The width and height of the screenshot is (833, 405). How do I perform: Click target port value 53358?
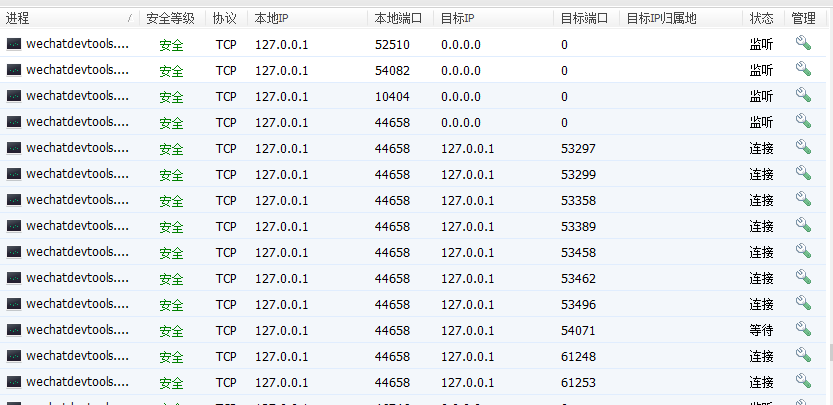(x=578, y=201)
